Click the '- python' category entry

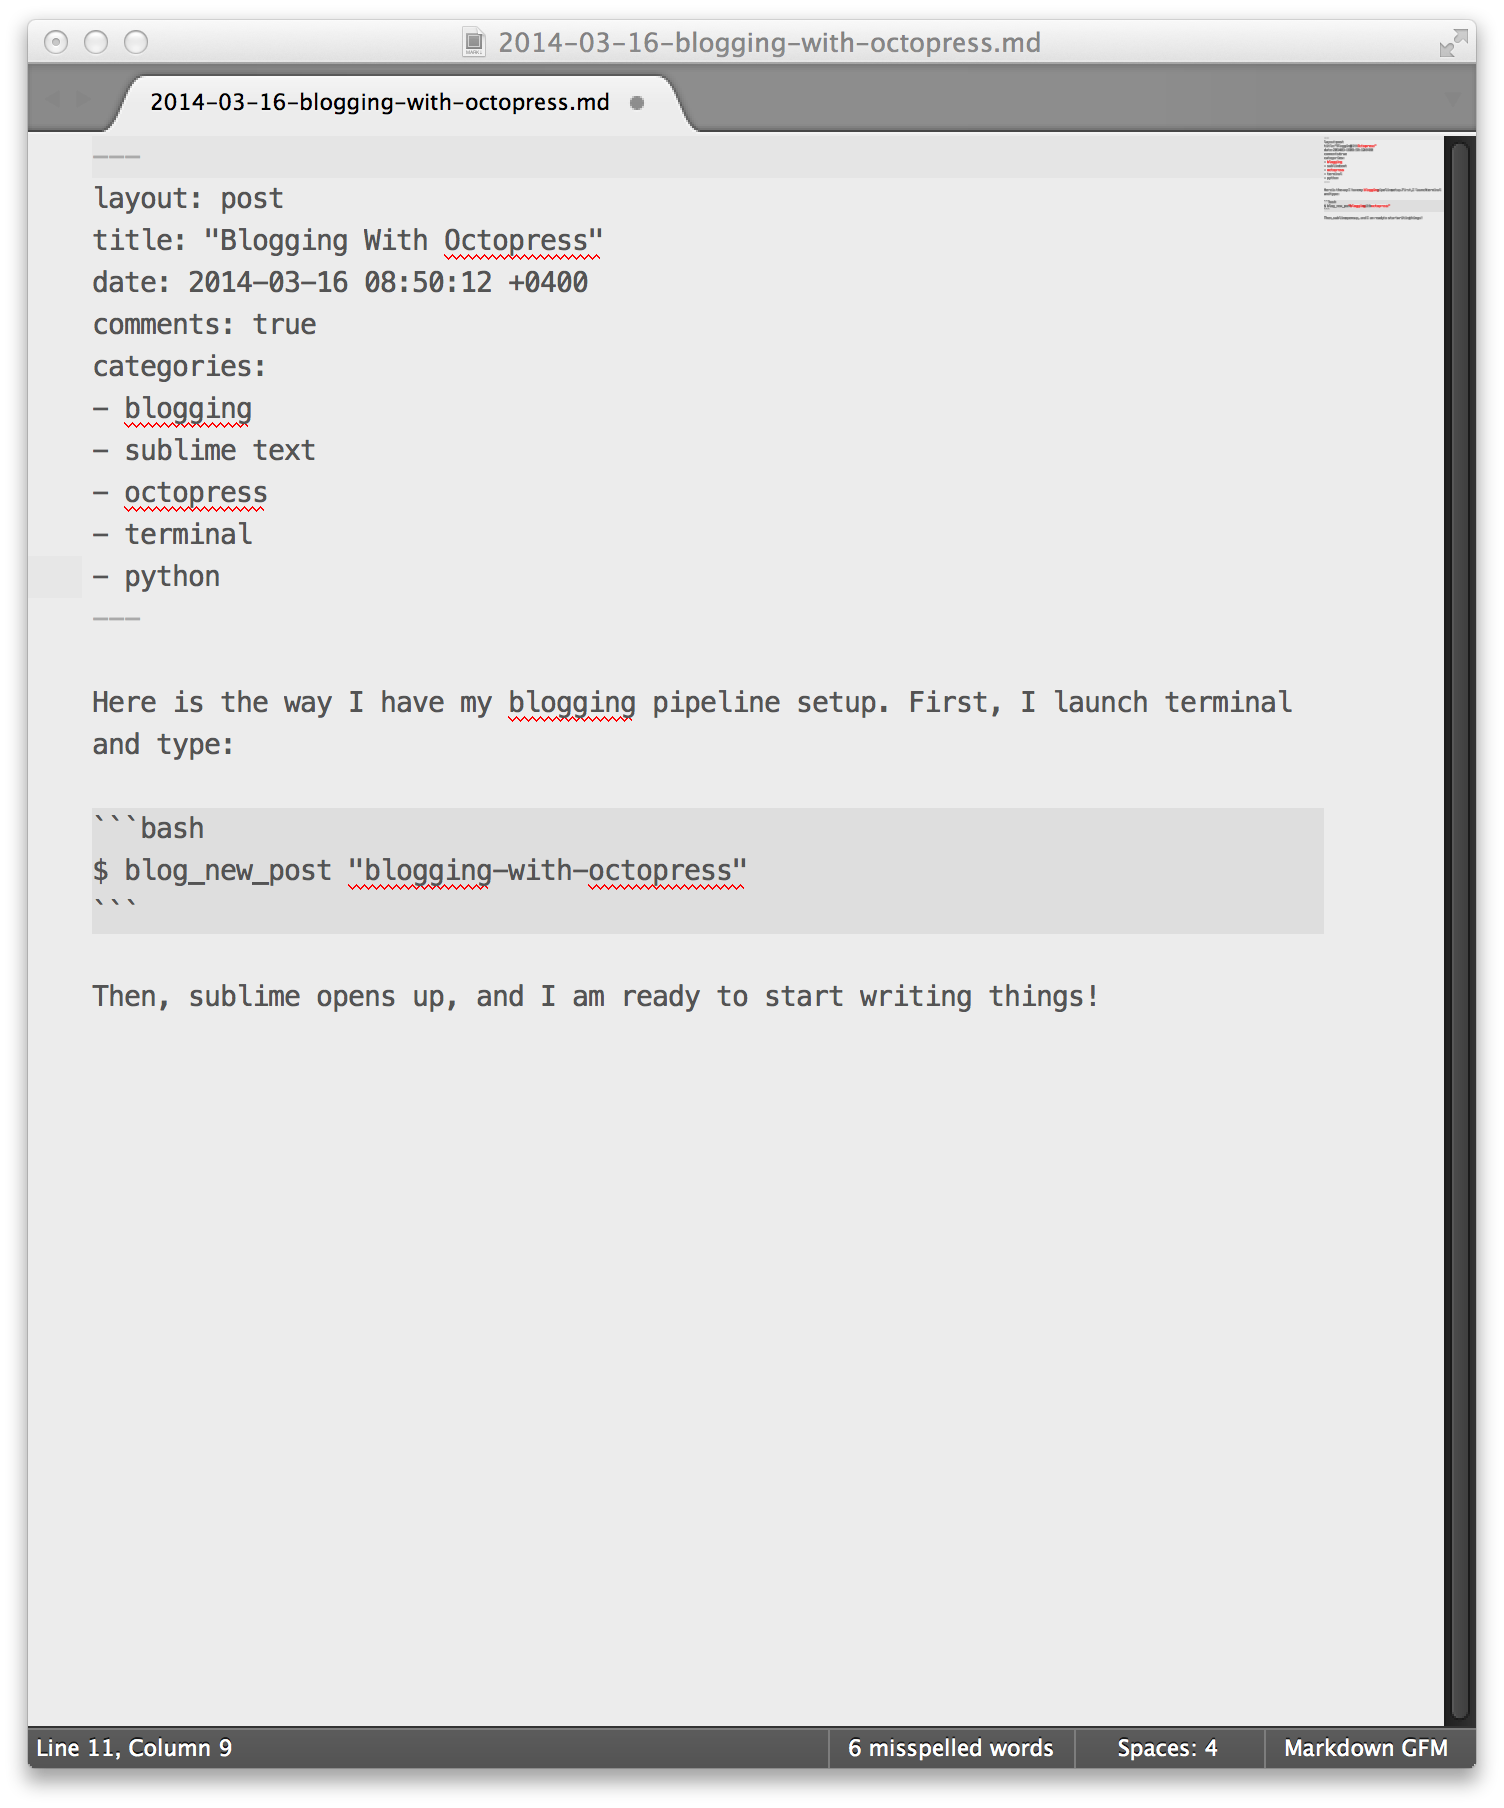pyautogui.click(x=156, y=576)
